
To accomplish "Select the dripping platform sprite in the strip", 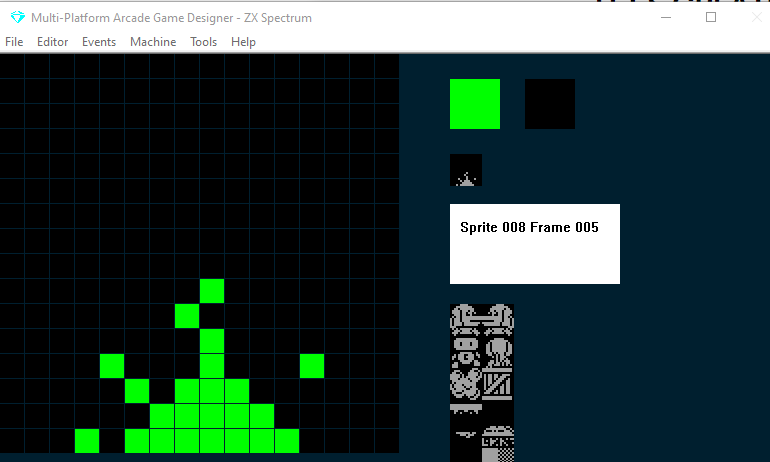I will tap(466, 409).
